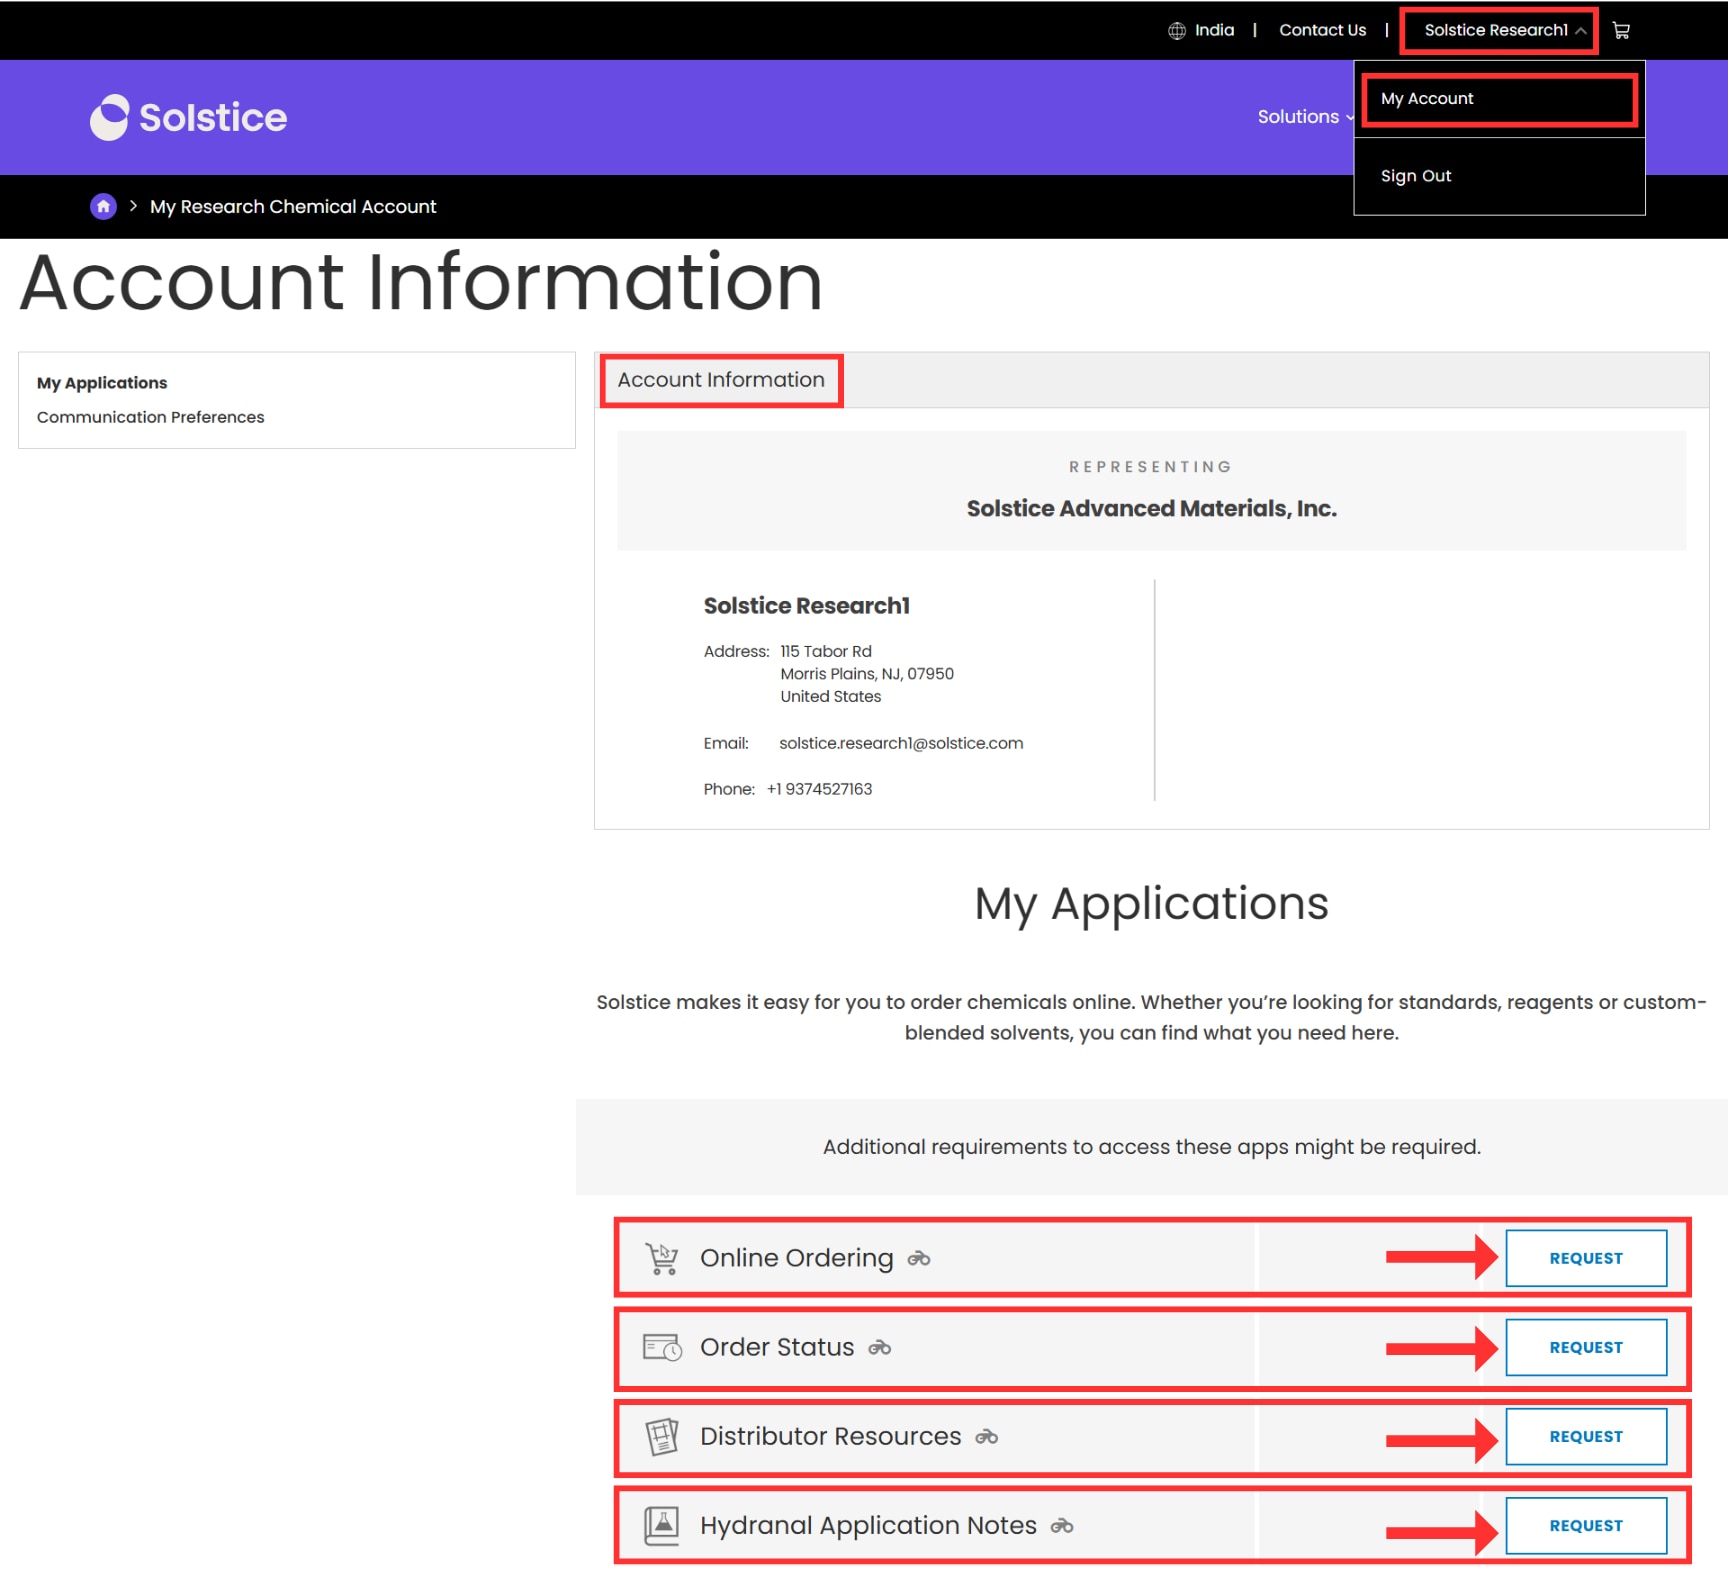Open the Account Information tab

tap(721, 380)
